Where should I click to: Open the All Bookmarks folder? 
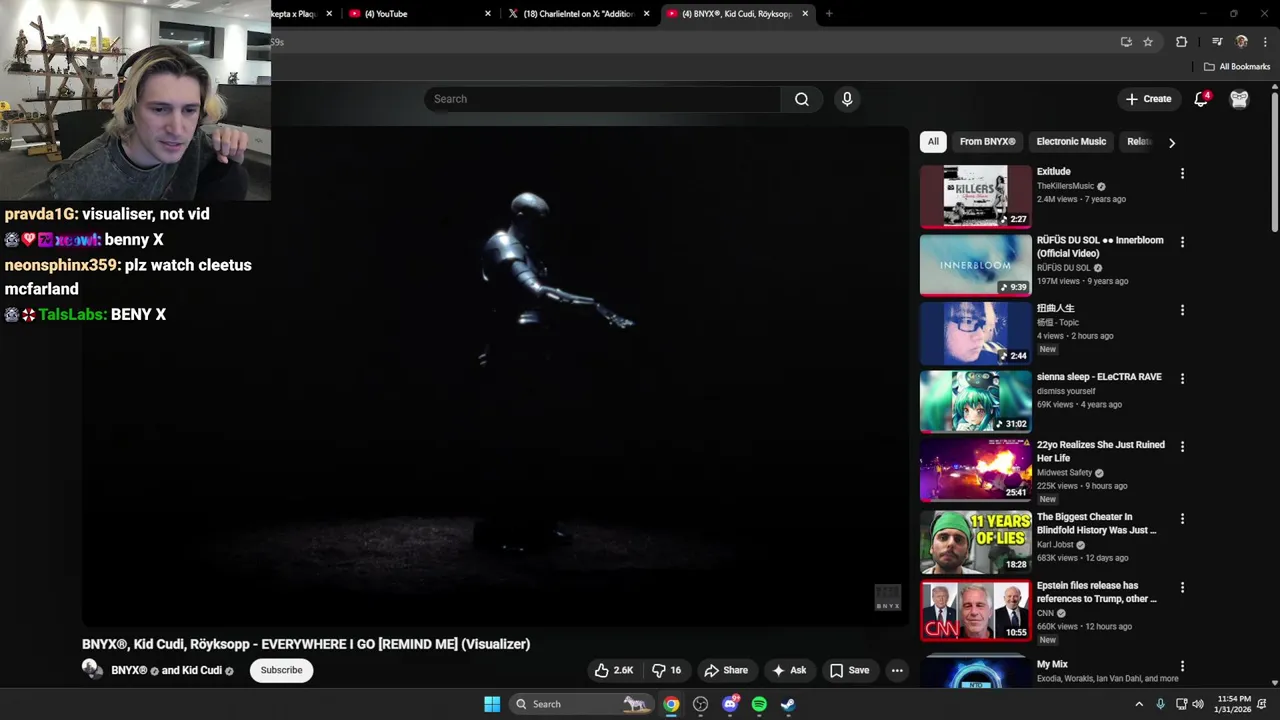[x=1237, y=67]
